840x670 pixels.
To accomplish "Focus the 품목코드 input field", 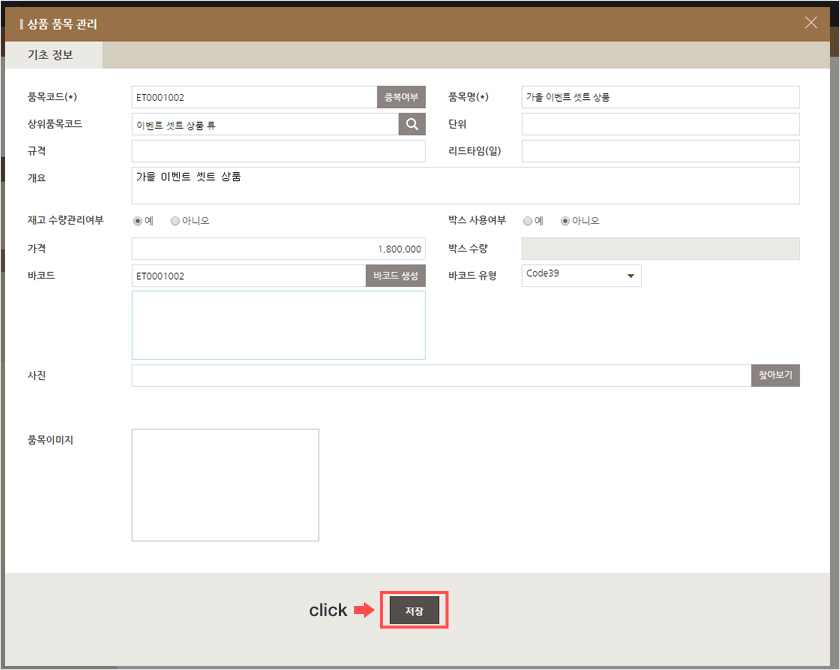I will tap(254, 97).
